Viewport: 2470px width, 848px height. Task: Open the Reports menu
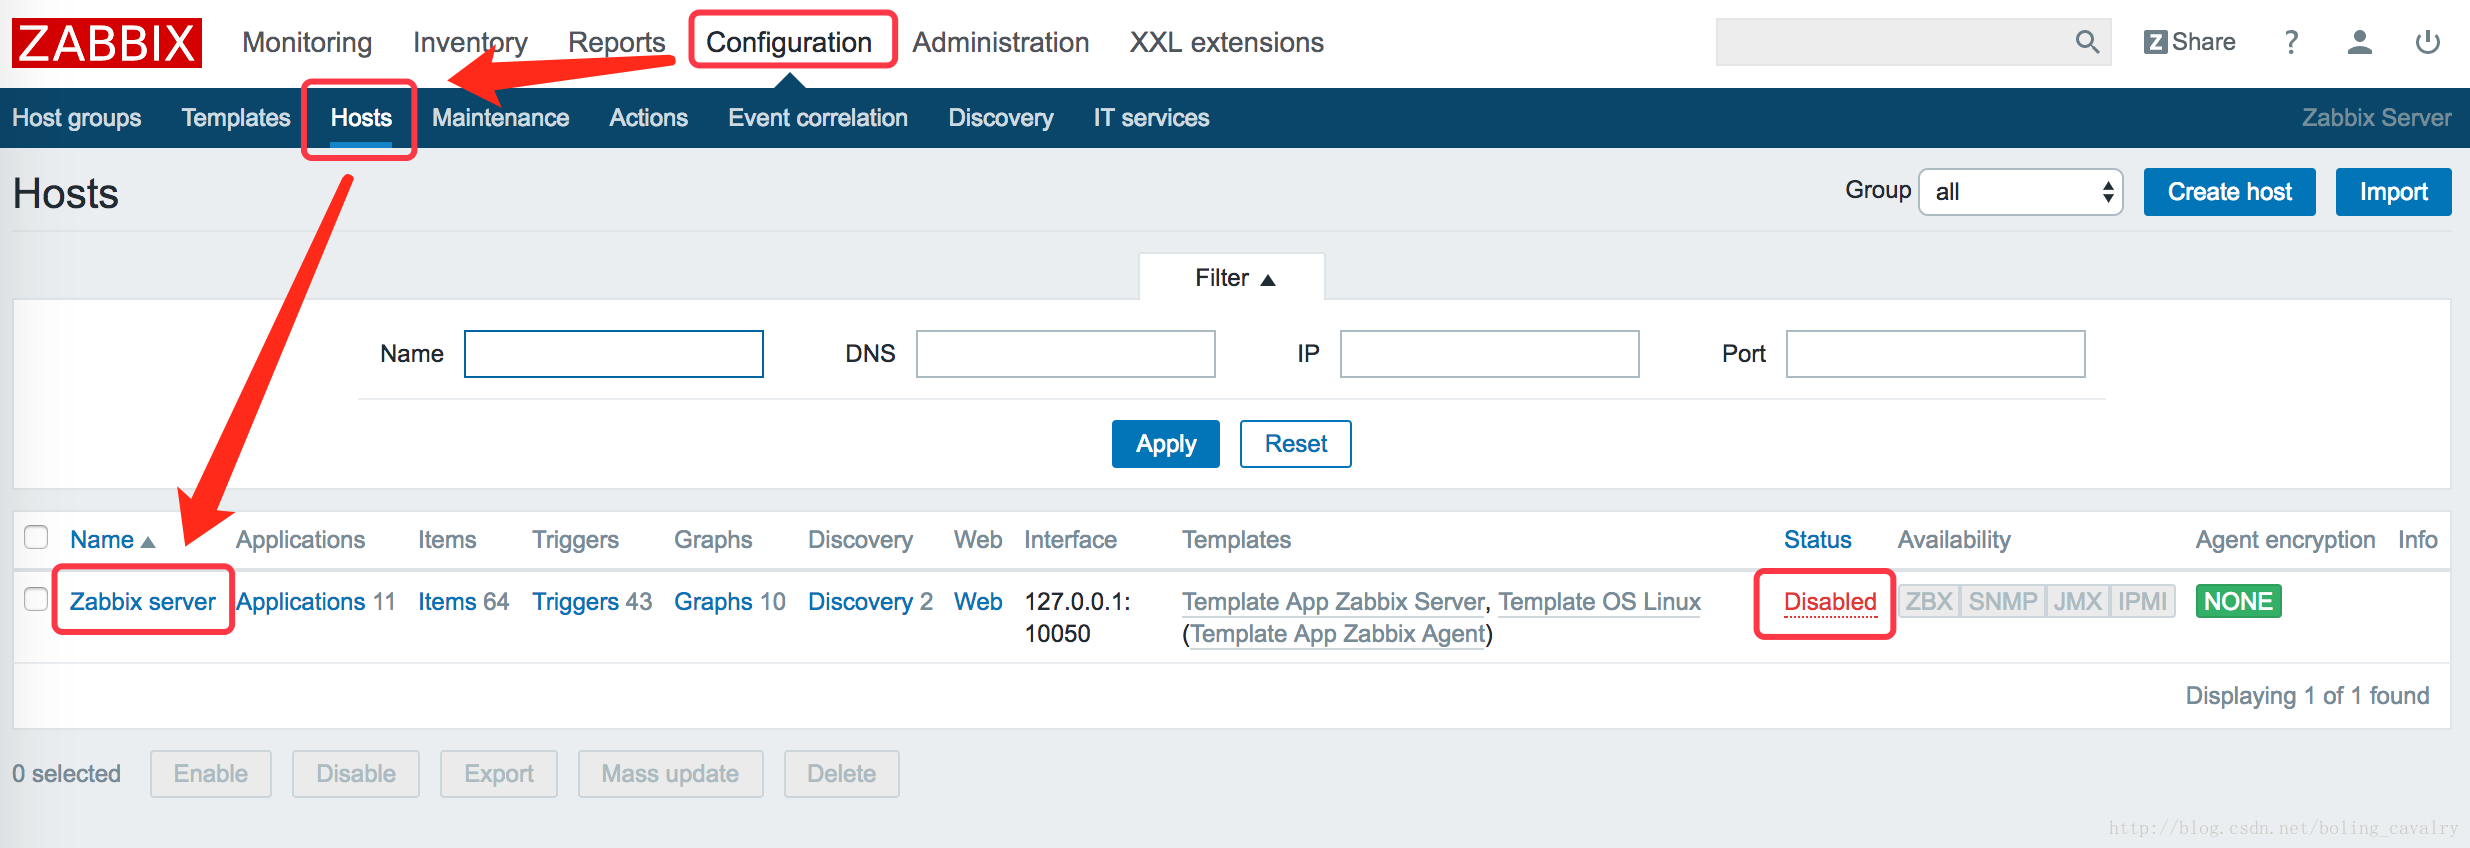coord(616,42)
